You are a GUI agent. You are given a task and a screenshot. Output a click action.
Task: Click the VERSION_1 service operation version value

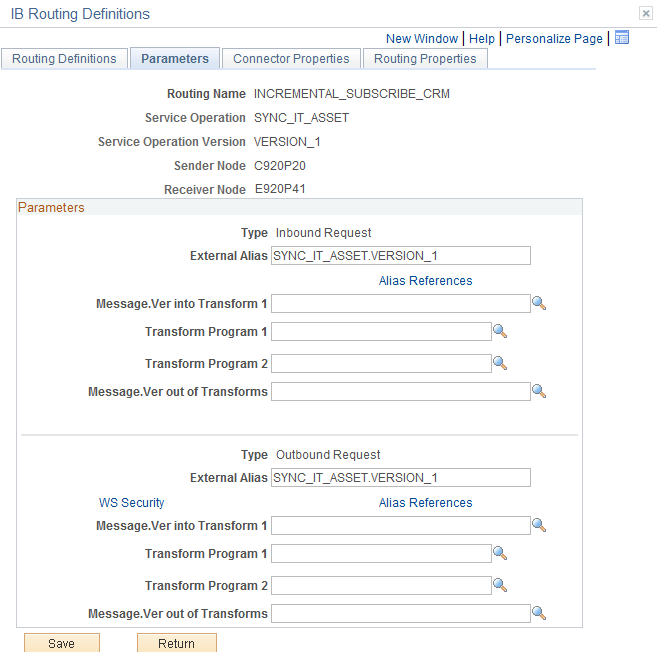point(287,142)
